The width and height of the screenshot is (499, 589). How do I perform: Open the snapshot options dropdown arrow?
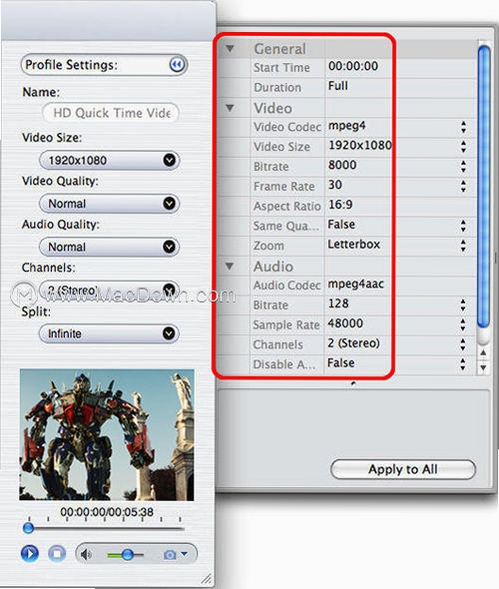pyautogui.click(x=184, y=554)
